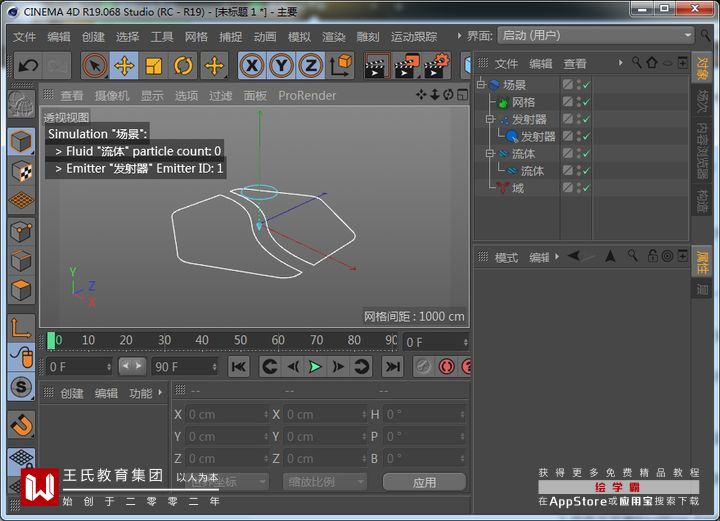
Task: Activate the Move tool
Action: (124, 66)
